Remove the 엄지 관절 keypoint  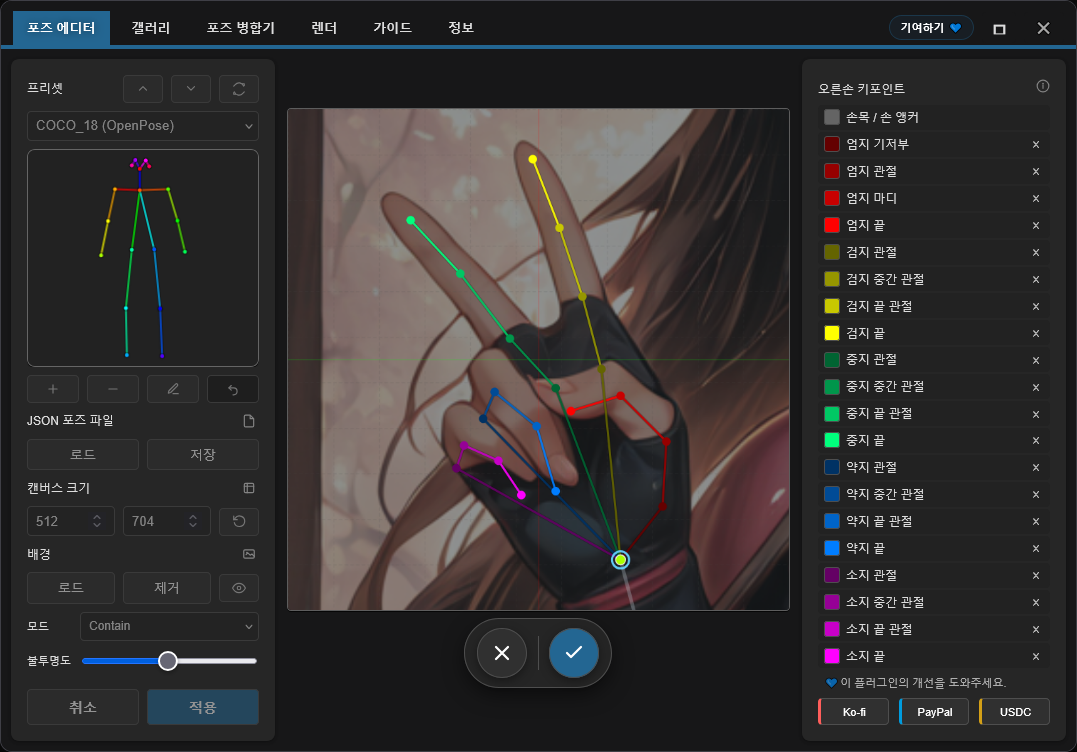click(1036, 172)
